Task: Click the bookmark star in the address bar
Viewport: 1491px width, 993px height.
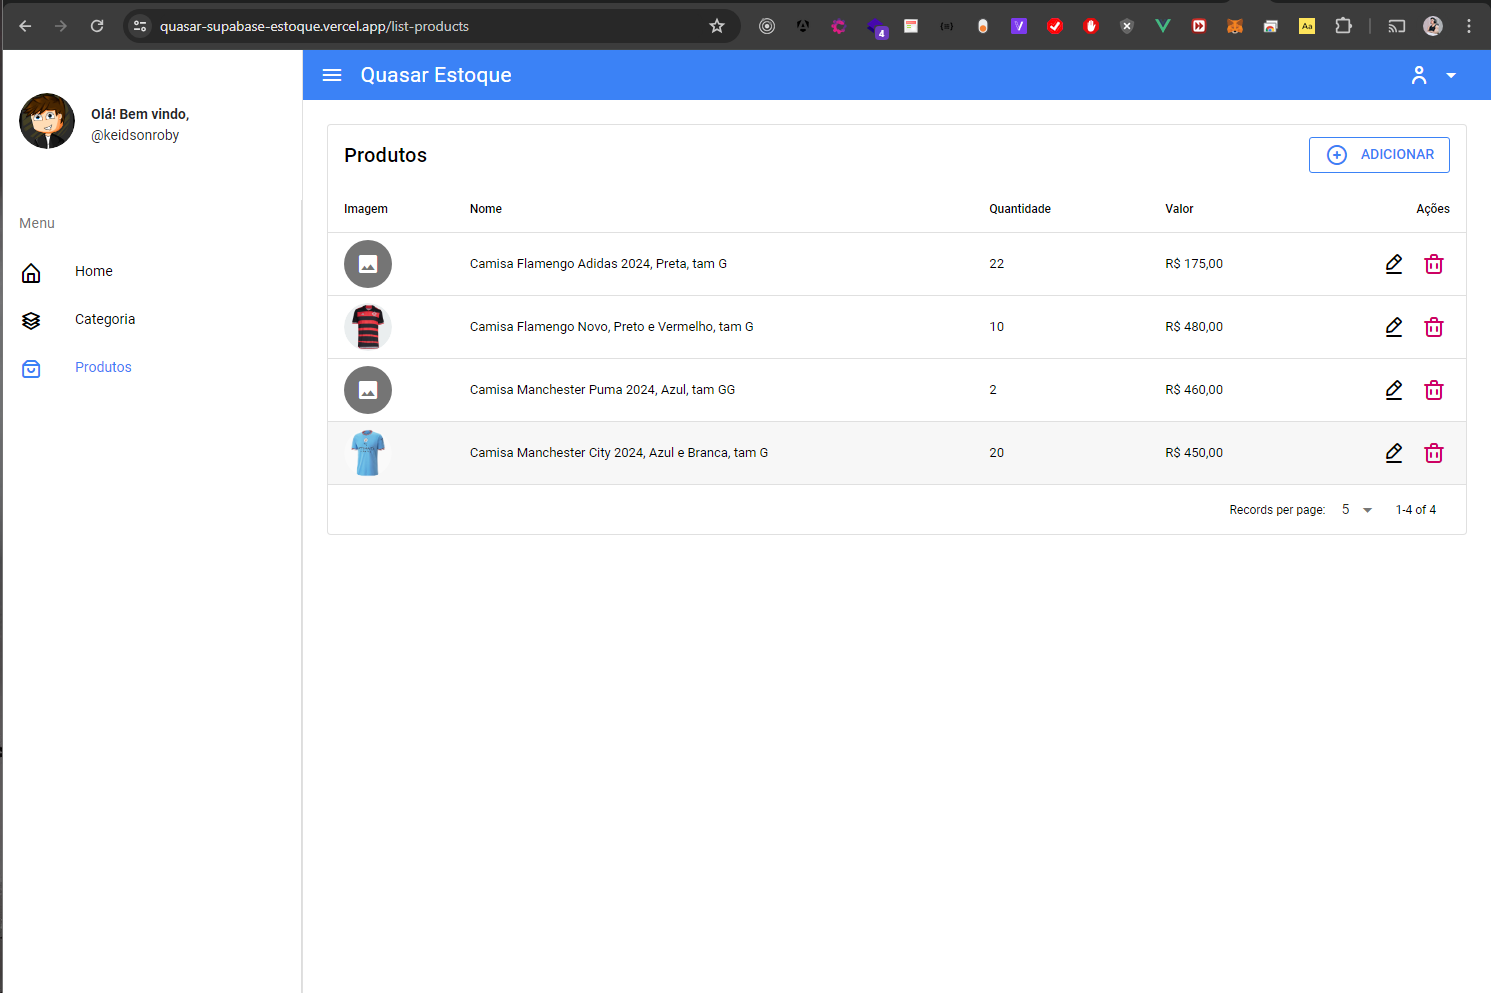Action: [716, 26]
